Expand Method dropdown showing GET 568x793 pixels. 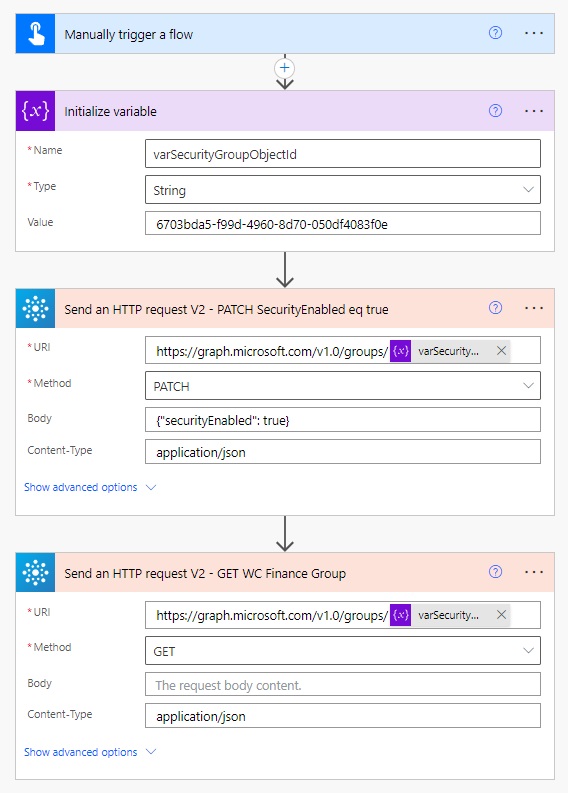click(342, 650)
